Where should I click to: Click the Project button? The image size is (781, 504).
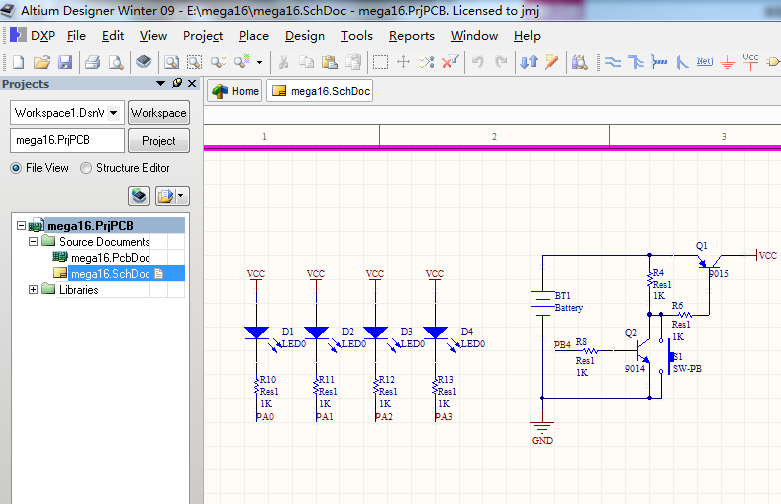pos(159,141)
